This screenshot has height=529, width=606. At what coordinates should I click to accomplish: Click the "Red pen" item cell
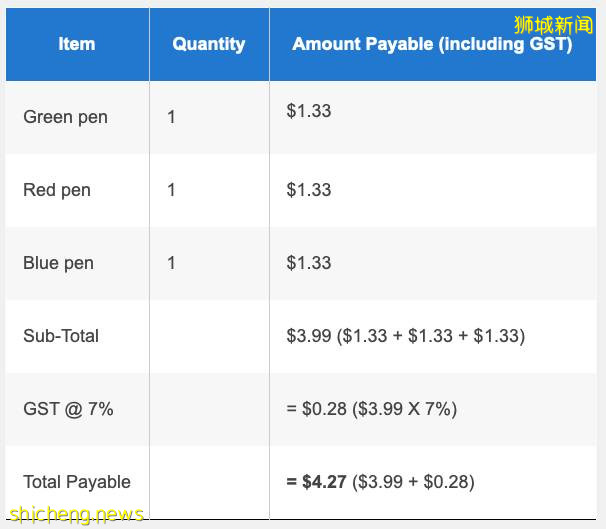point(57,190)
